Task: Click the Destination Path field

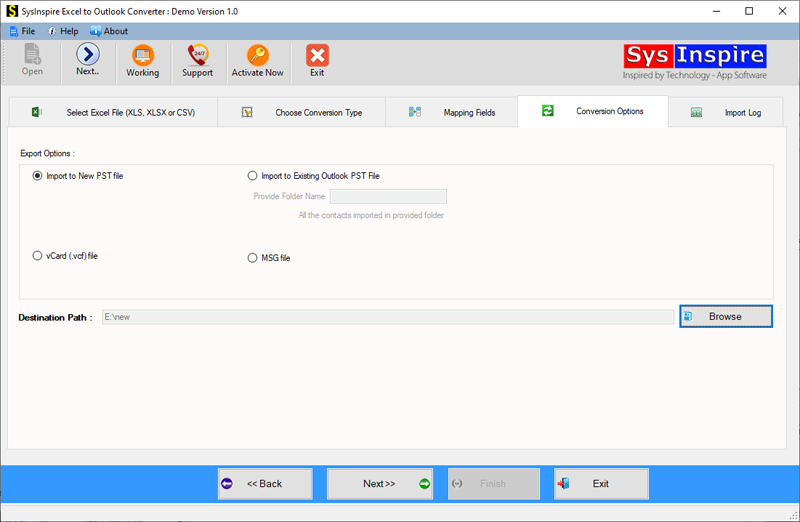Action: pyautogui.click(x=388, y=317)
